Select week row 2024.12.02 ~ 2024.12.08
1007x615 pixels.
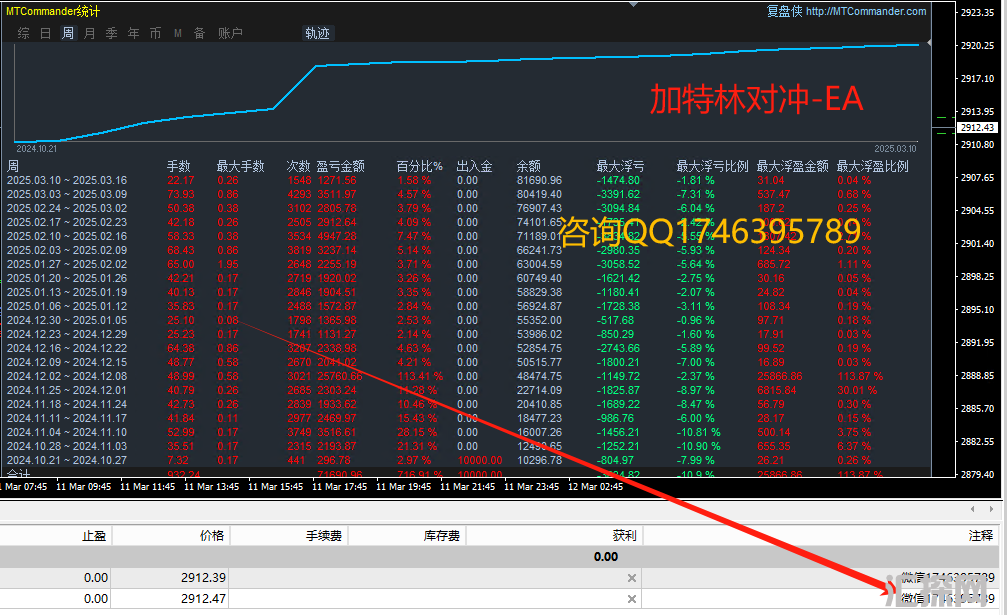click(x=67, y=376)
